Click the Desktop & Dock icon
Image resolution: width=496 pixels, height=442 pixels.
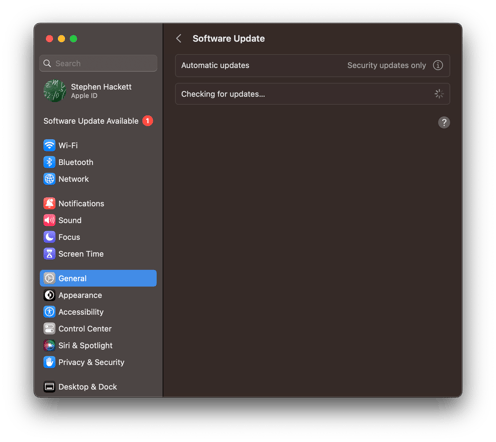pos(49,387)
